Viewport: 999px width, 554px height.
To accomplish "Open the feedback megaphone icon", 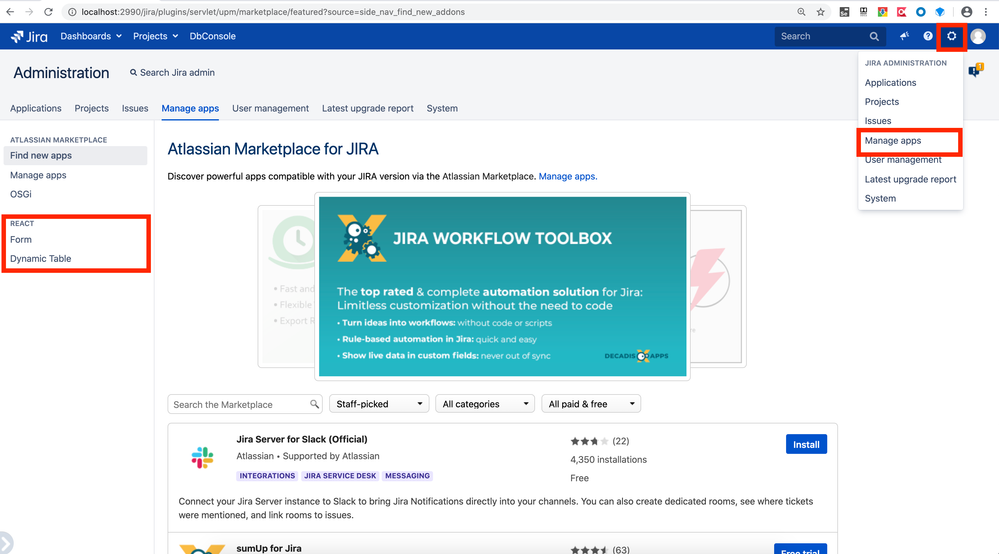I will [x=904, y=36].
